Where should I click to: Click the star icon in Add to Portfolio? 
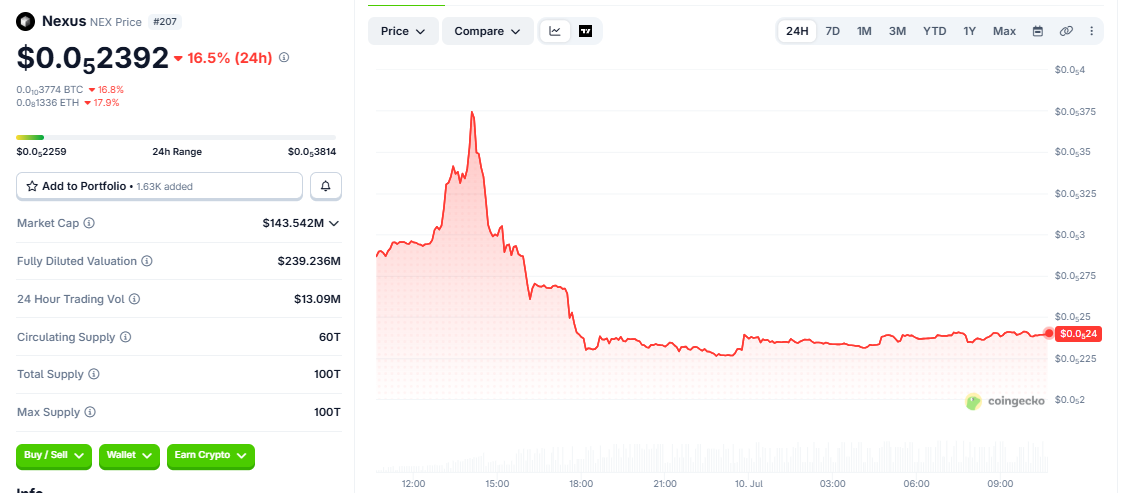[x=31, y=186]
